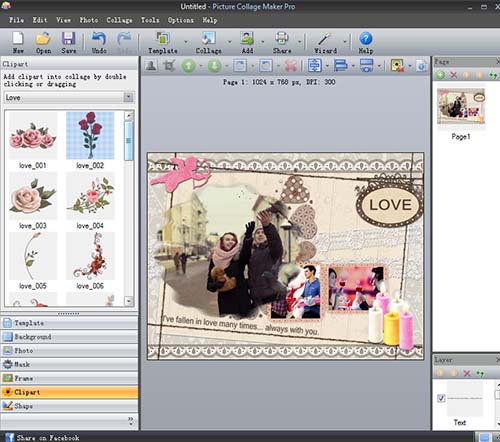The width and height of the screenshot is (500, 442).
Task: Click the rotate counterclockwise page icon
Action: (x=266, y=65)
